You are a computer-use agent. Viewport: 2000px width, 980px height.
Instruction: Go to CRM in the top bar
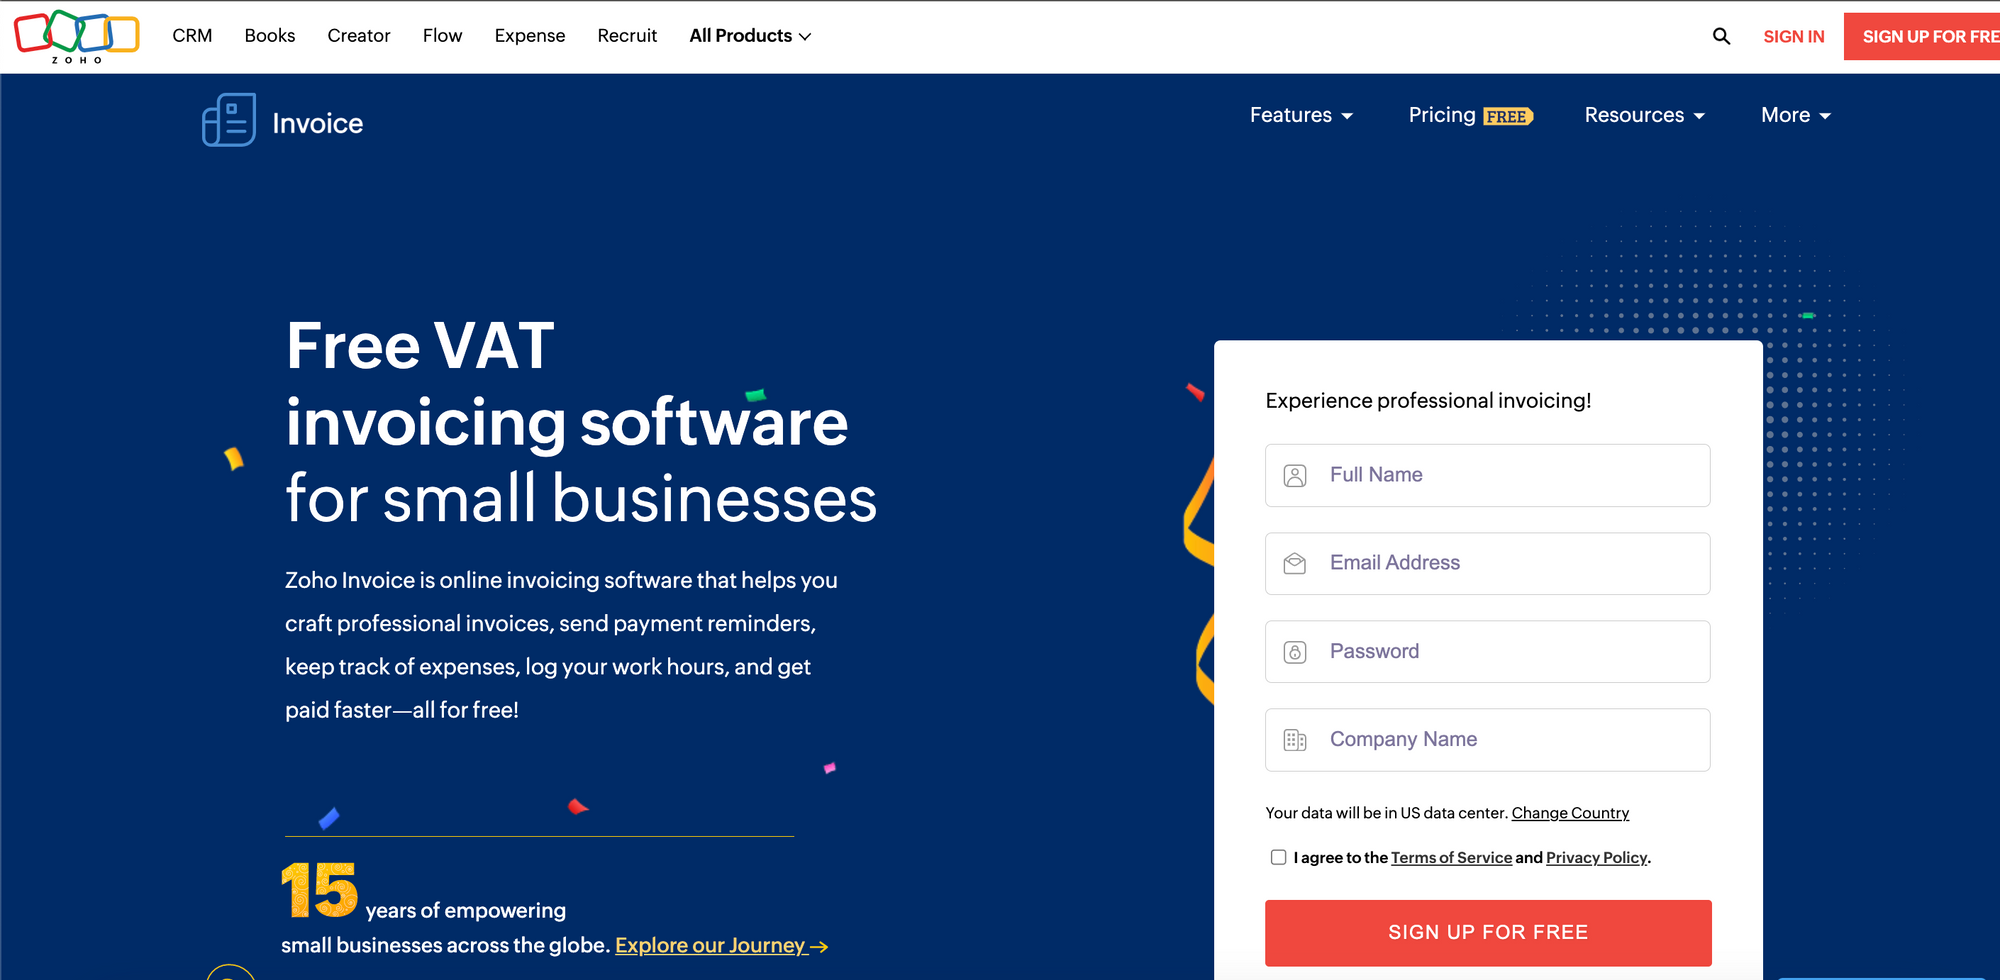(x=192, y=36)
